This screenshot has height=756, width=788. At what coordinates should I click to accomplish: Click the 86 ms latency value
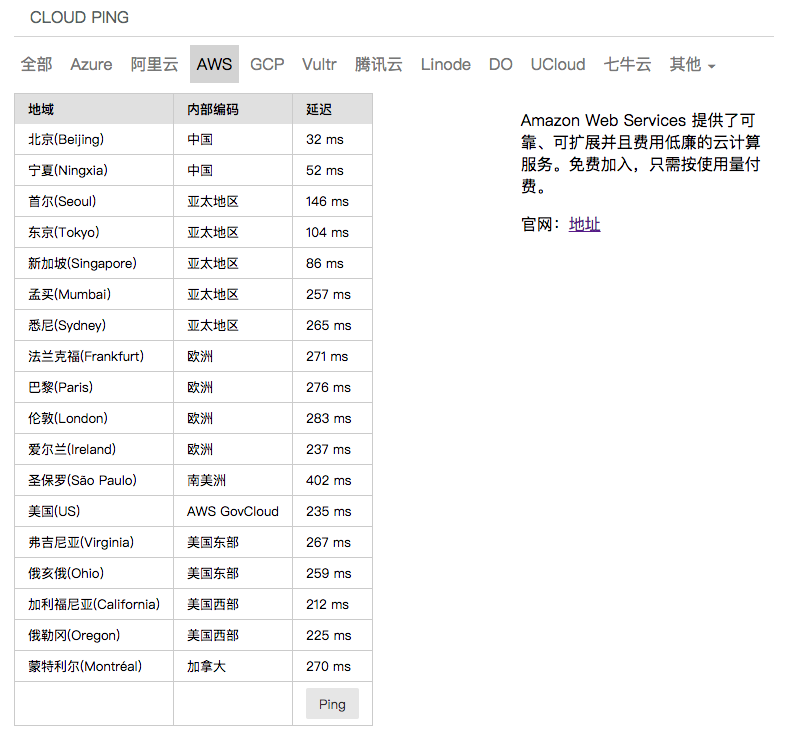[325, 263]
